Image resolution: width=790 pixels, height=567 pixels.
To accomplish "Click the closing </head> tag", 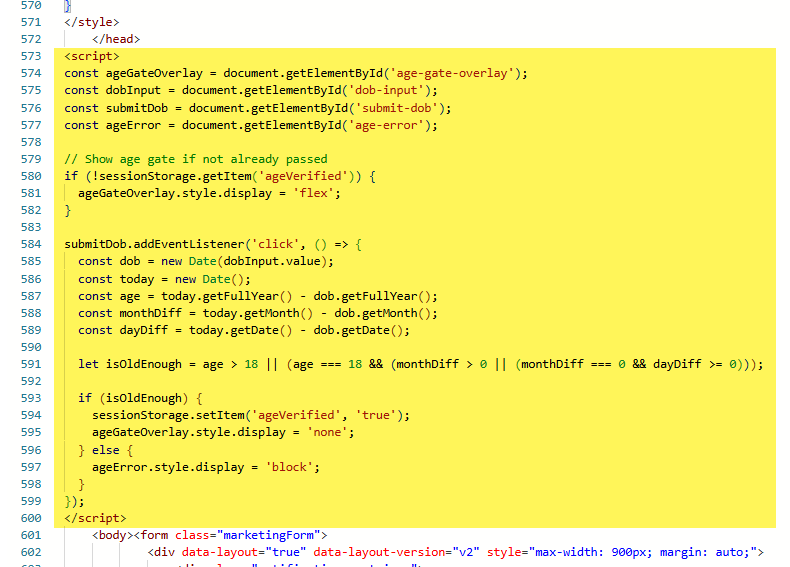I will pos(116,39).
